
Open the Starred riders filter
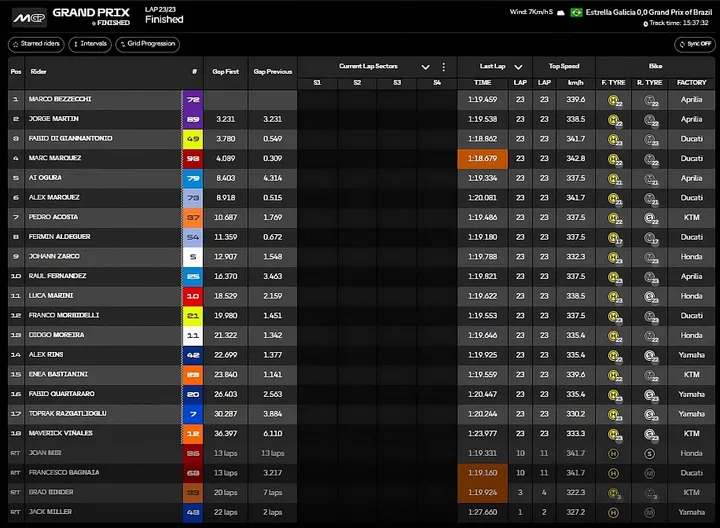pos(36,44)
